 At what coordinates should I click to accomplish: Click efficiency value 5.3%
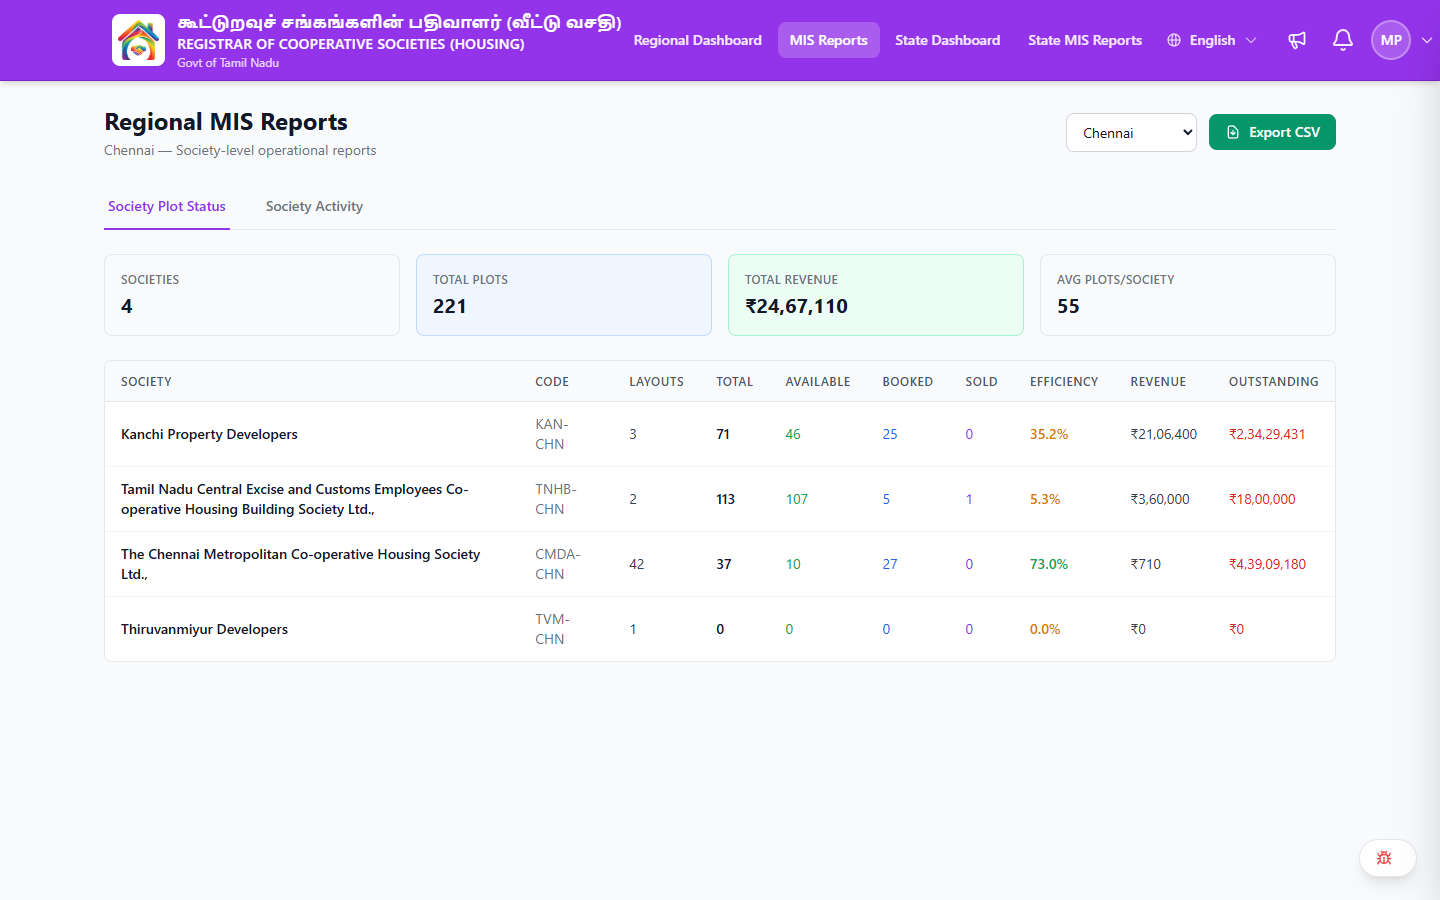coord(1045,499)
